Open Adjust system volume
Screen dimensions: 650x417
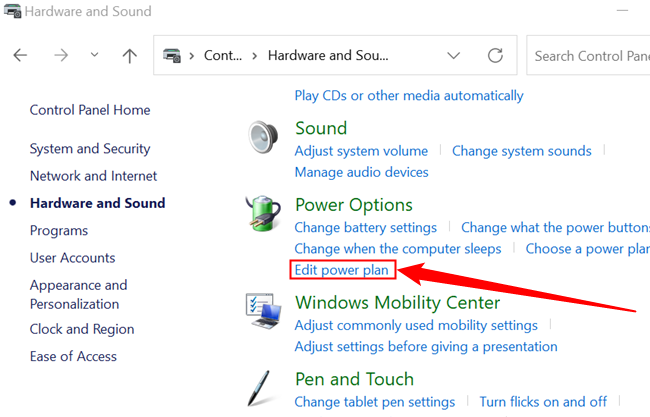pos(361,151)
